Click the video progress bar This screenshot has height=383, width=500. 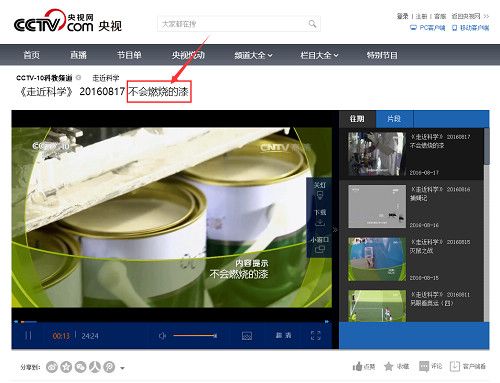click(172, 322)
